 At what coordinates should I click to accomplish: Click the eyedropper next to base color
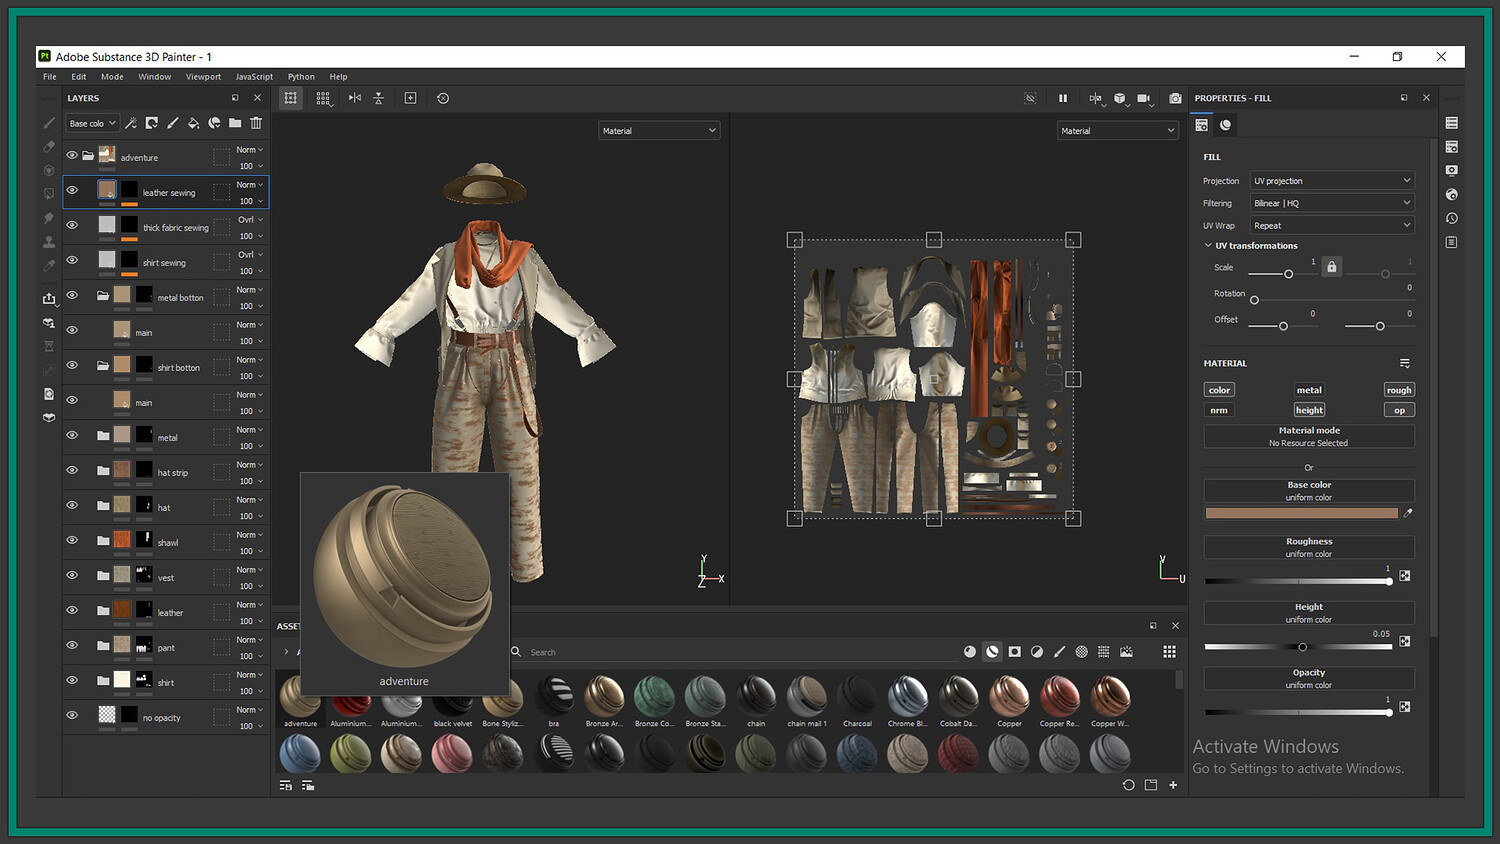(x=1408, y=513)
